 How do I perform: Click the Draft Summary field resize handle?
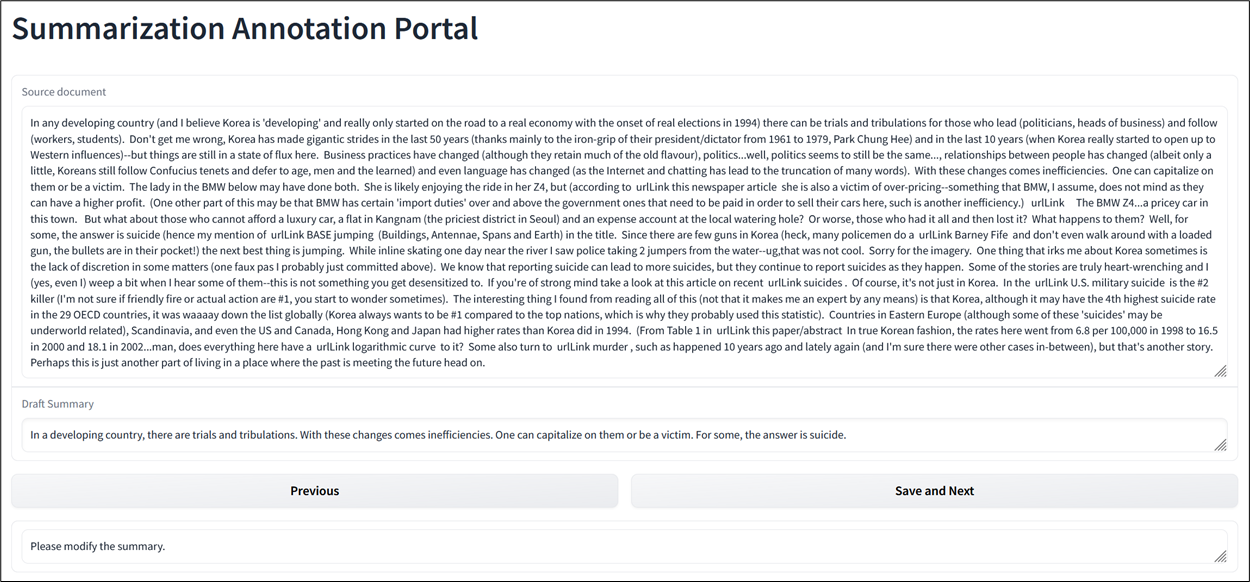[x=1220, y=445]
